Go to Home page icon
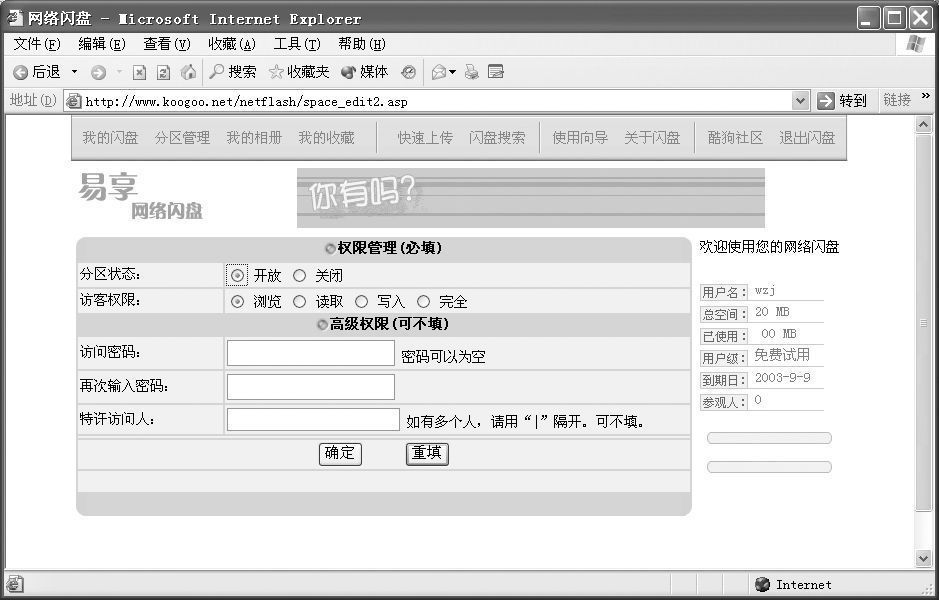The image size is (939, 600). pyautogui.click(x=188, y=72)
